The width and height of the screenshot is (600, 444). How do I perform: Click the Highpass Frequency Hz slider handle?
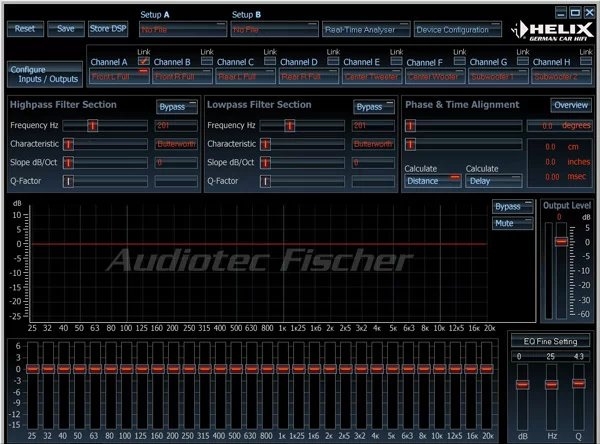(x=93, y=125)
